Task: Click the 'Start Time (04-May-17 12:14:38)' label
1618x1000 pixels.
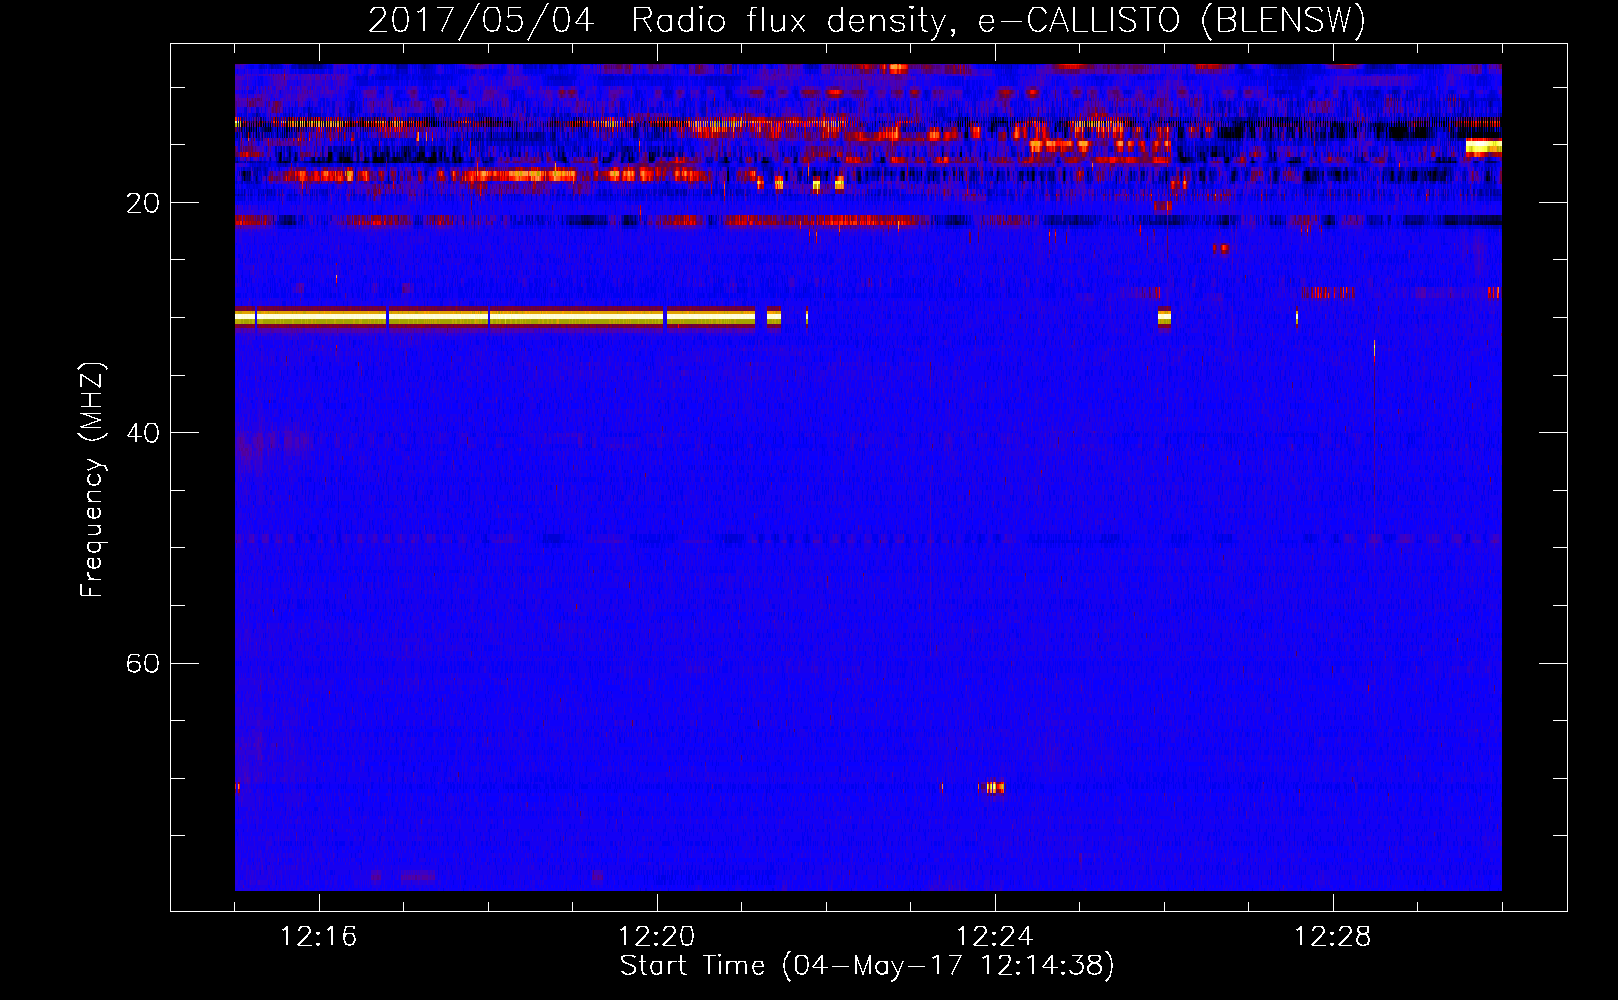Action: pyautogui.click(x=866, y=966)
